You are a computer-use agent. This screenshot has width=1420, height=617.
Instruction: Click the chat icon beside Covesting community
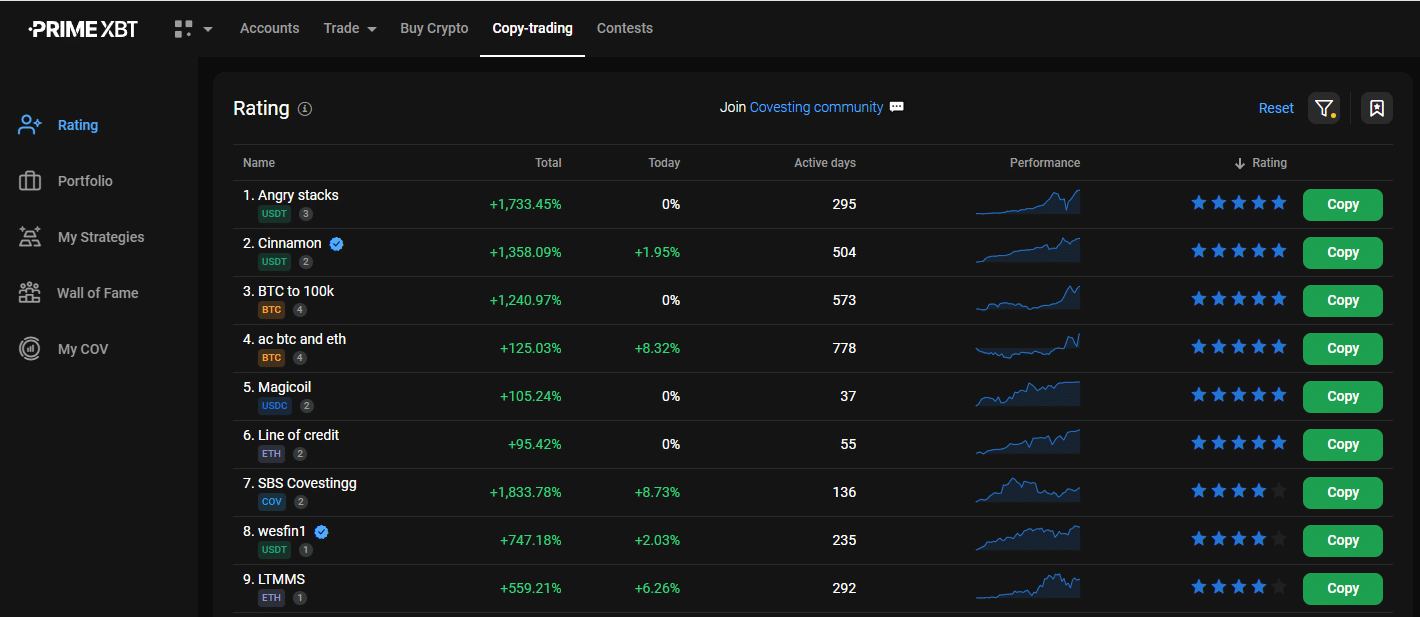[x=896, y=107]
